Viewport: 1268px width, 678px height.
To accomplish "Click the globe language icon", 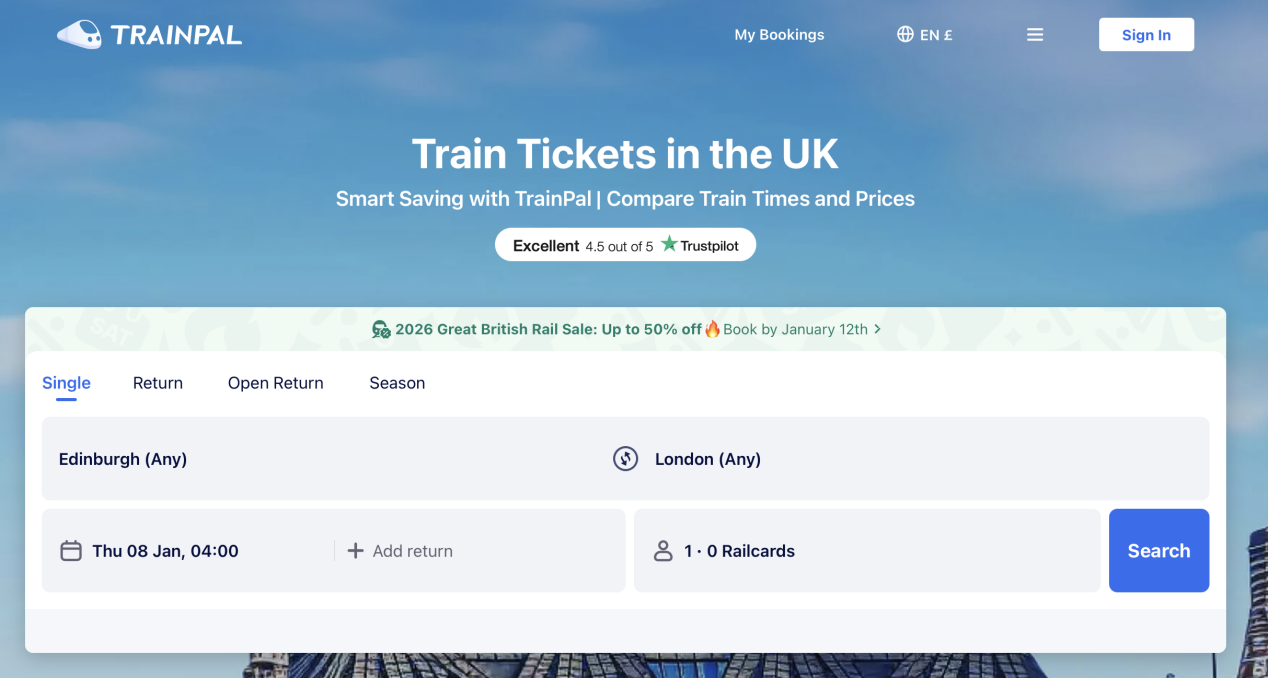I will 905,35.
